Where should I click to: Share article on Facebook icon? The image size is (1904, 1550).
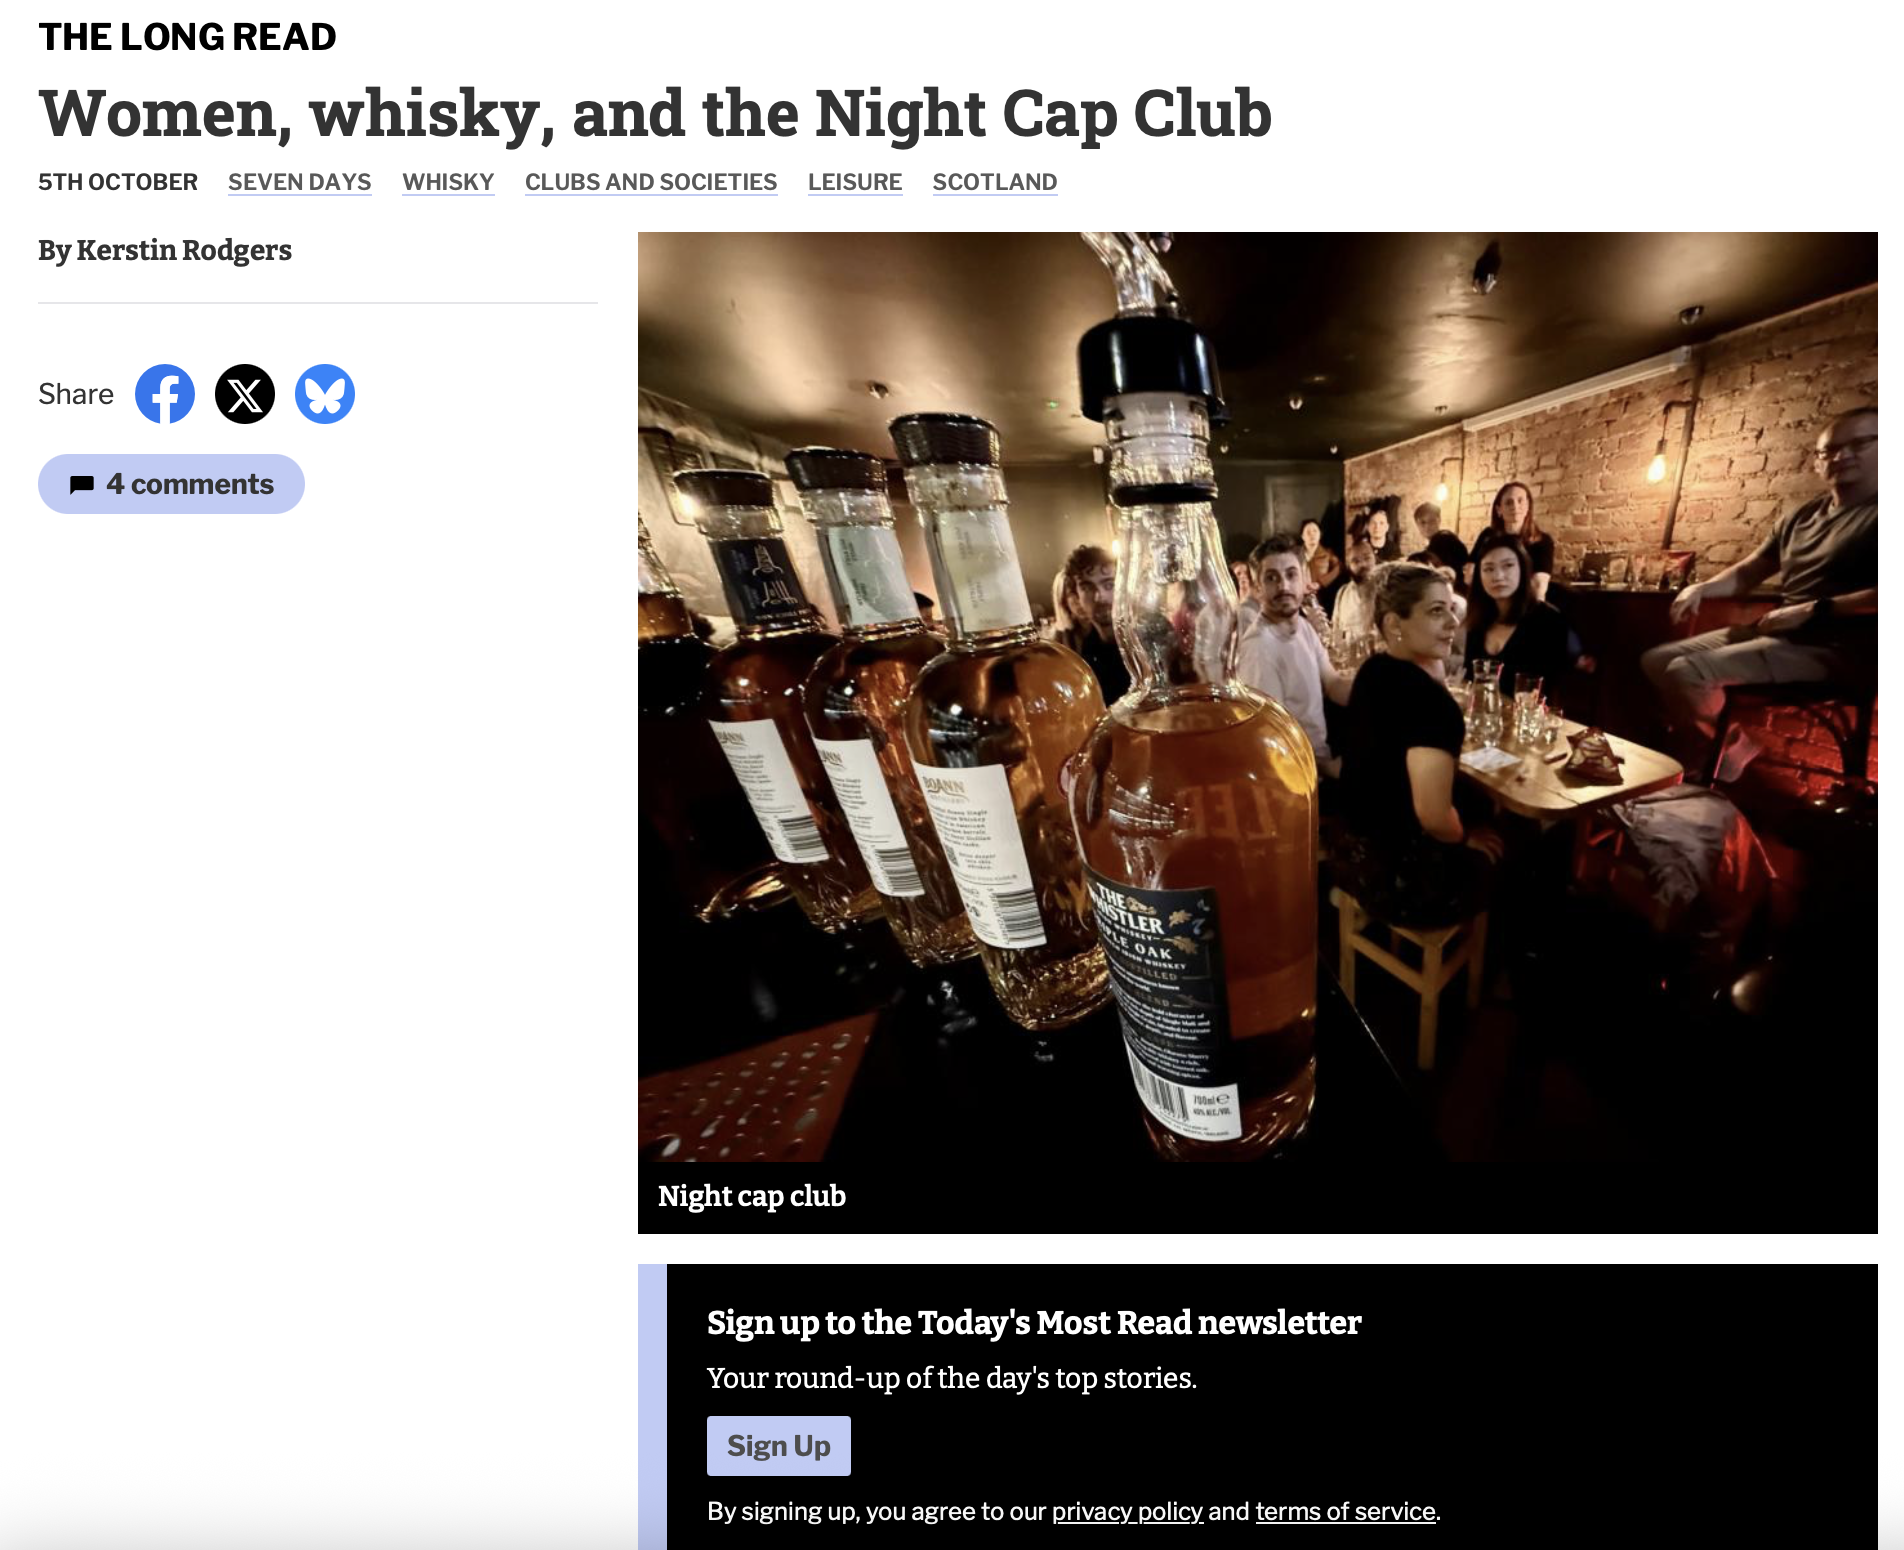pos(165,394)
